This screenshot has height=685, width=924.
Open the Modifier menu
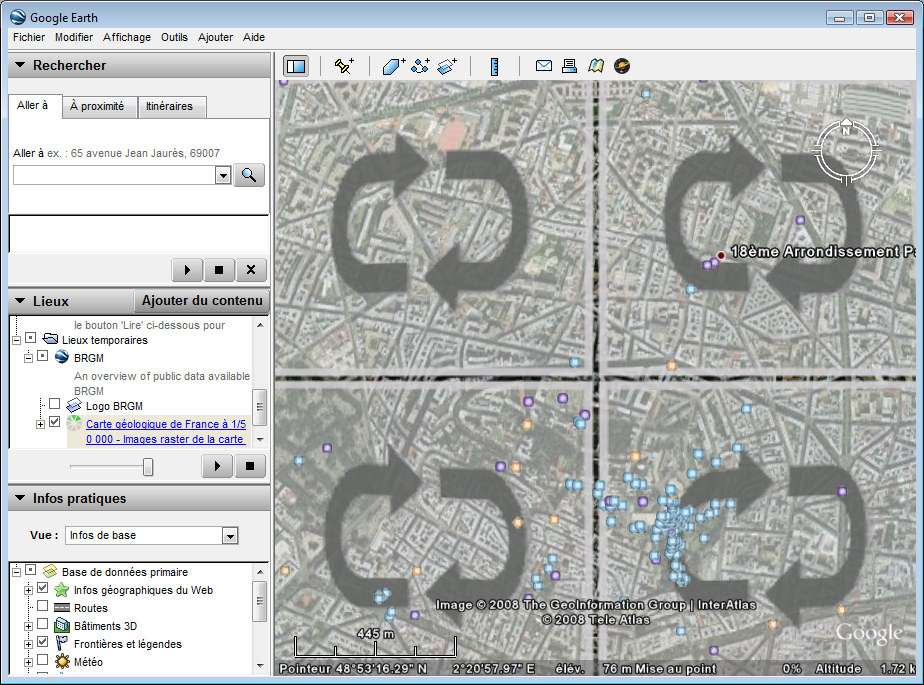(x=74, y=37)
